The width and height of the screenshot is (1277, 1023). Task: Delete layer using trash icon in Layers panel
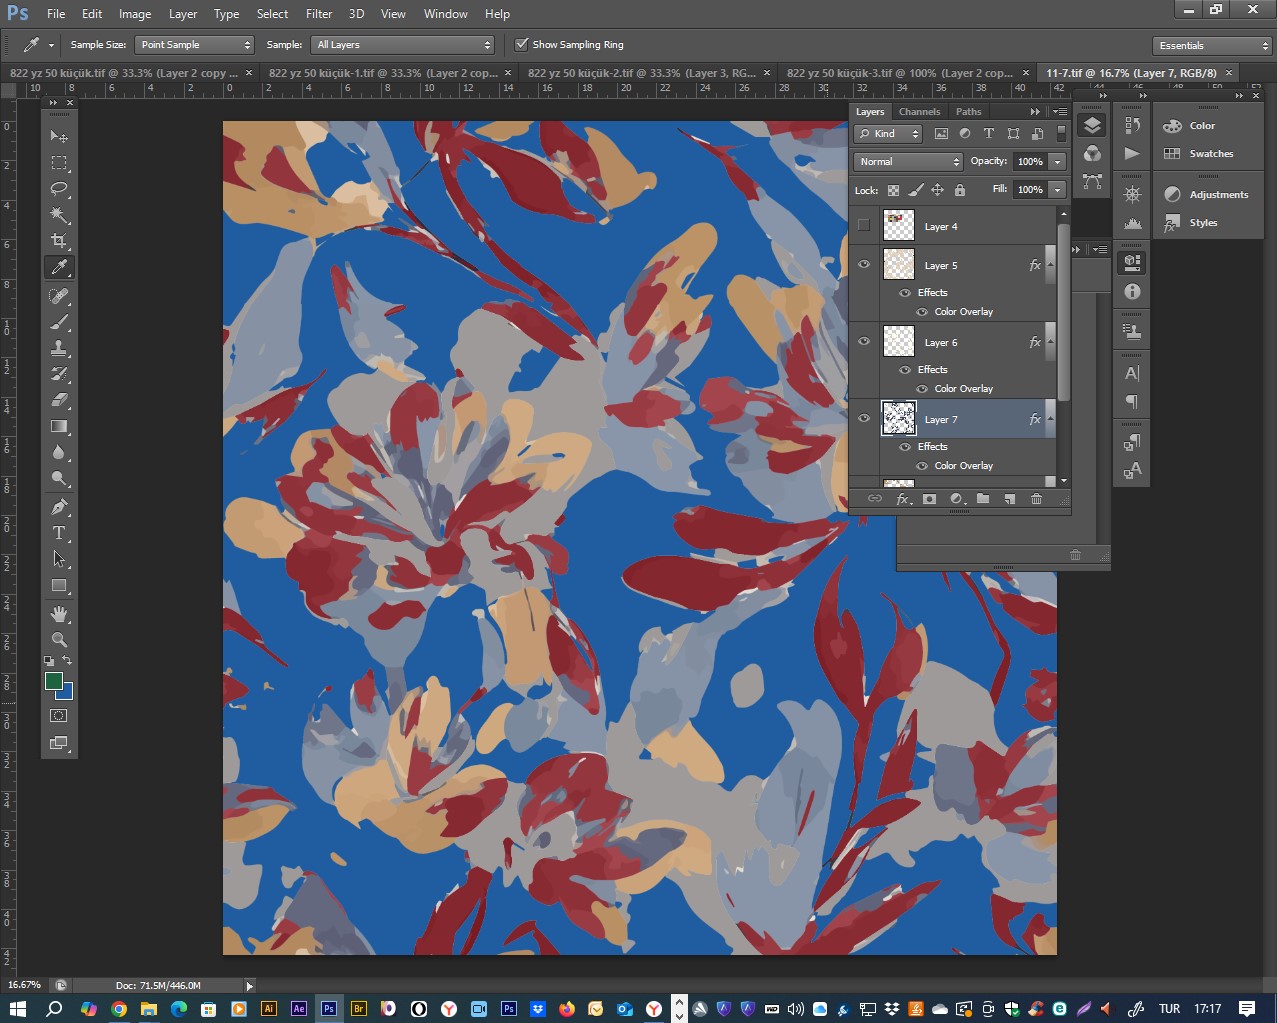pyautogui.click(x=1036, y=499)
